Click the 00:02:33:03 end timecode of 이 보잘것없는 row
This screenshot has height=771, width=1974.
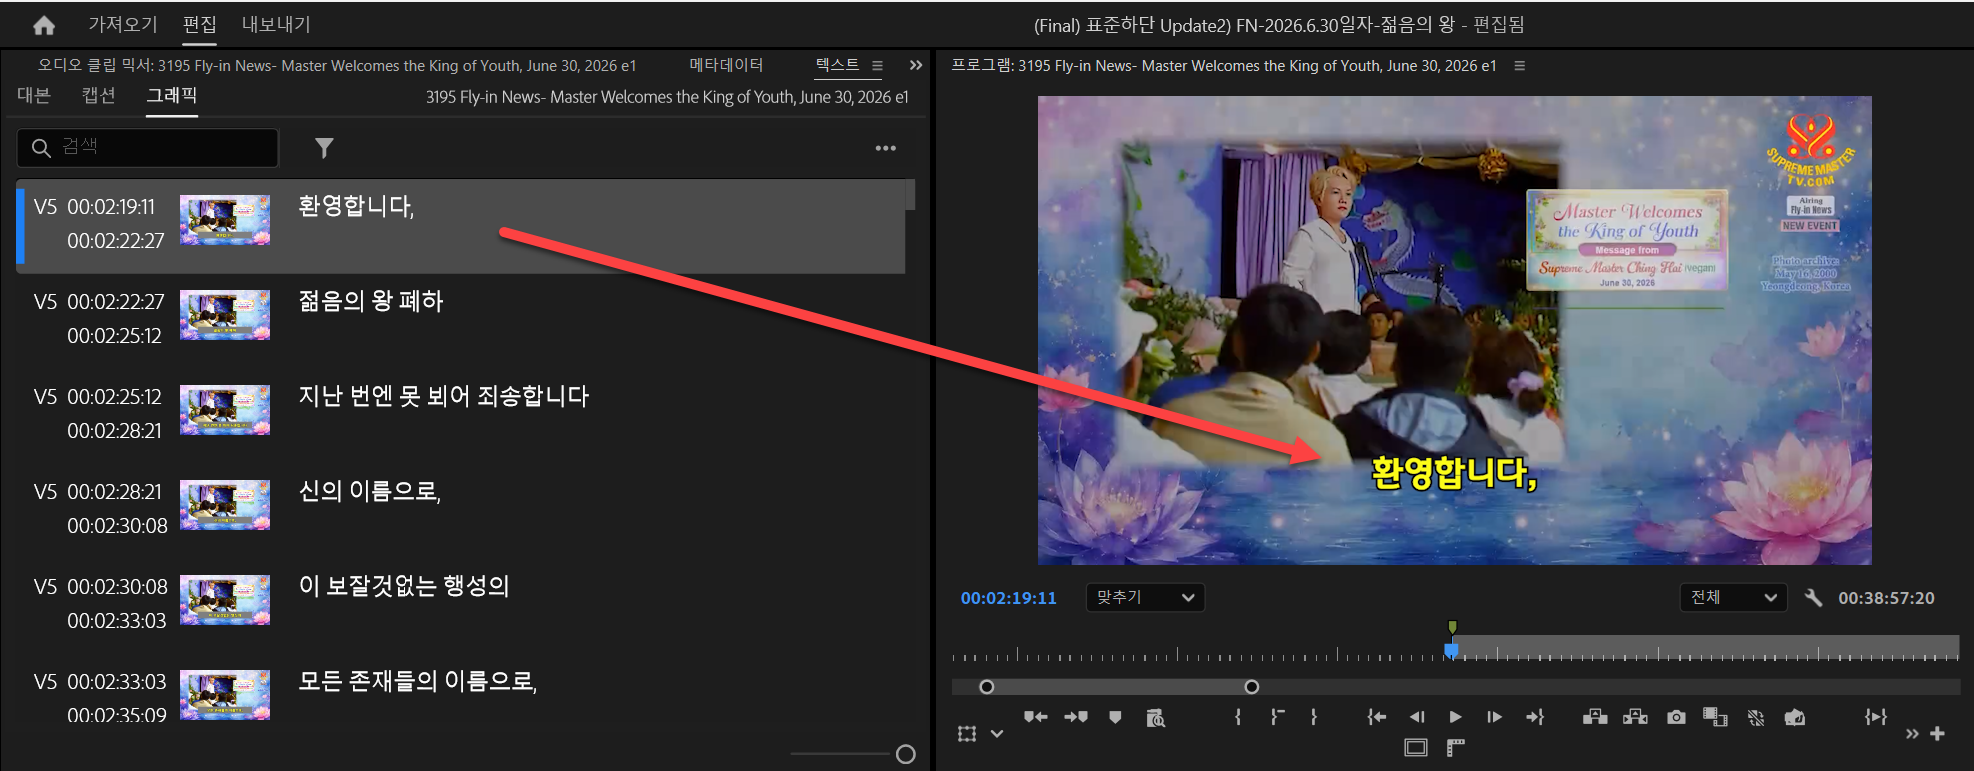click(x=116, y=621)
